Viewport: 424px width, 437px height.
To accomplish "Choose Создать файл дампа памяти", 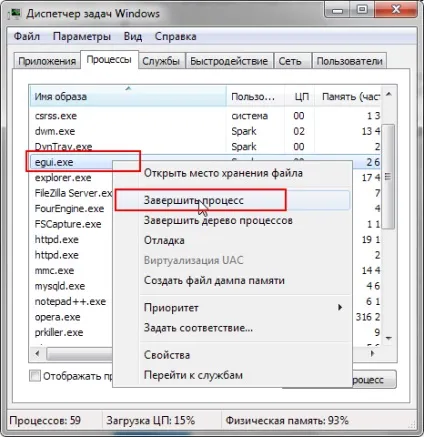I will pyautogui.click(x=232, y=280).
